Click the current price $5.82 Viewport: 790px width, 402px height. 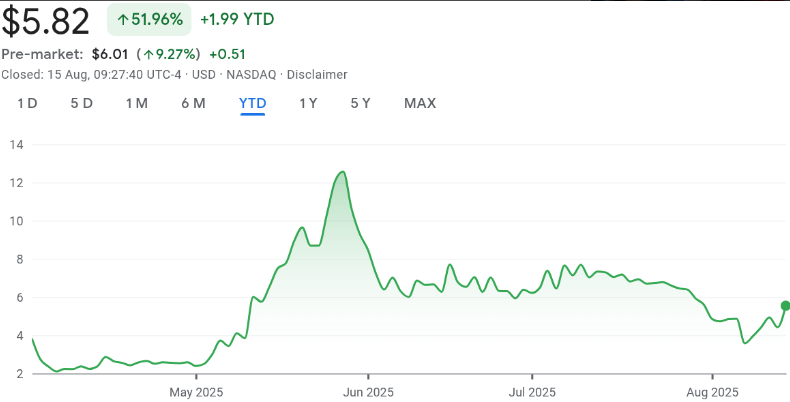click(46, 20)
